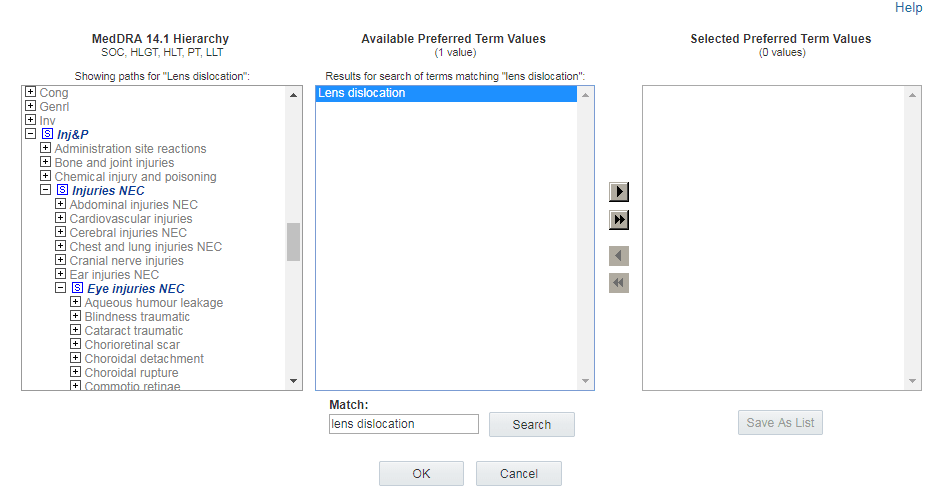925x491 pixels.
Task: Click the Search button
Action: tap(532, 424)
